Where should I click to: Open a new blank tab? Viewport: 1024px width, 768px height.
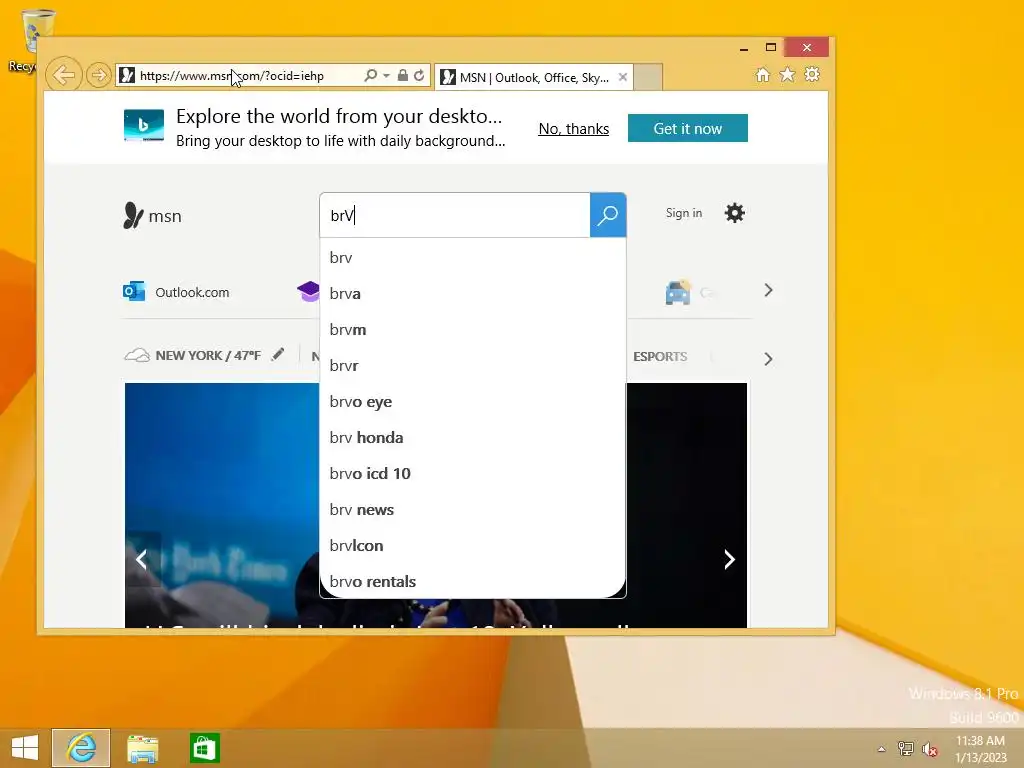tap(648, 77)
